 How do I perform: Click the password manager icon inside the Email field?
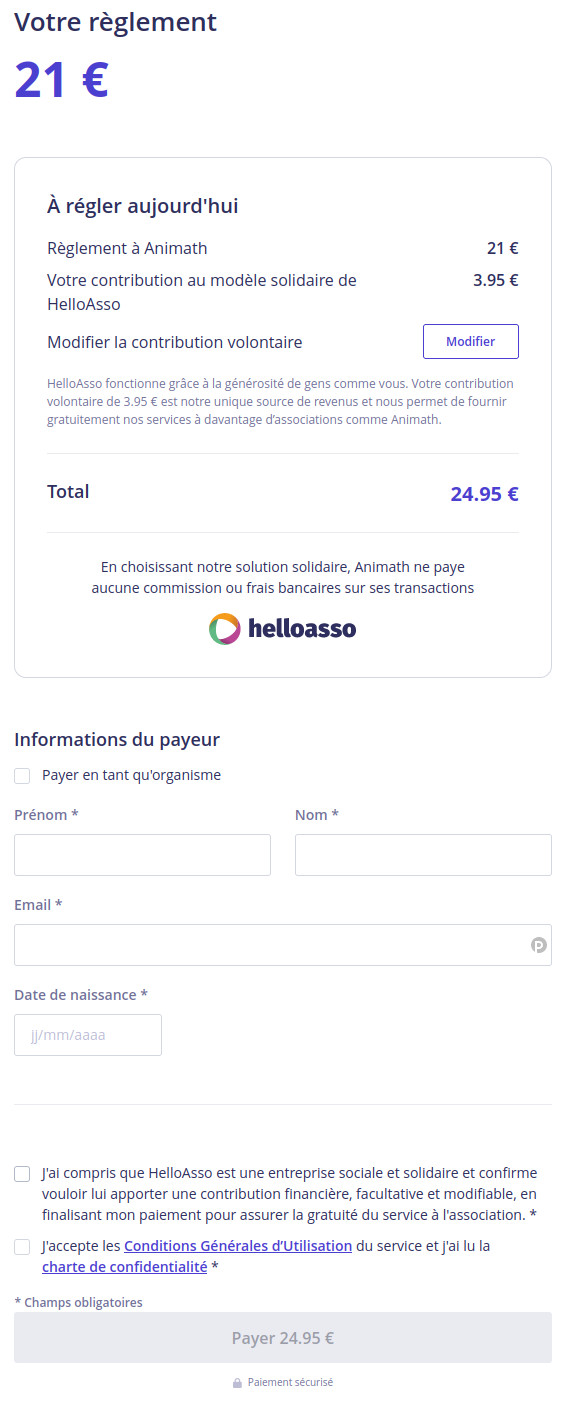(x=539, y=944)
